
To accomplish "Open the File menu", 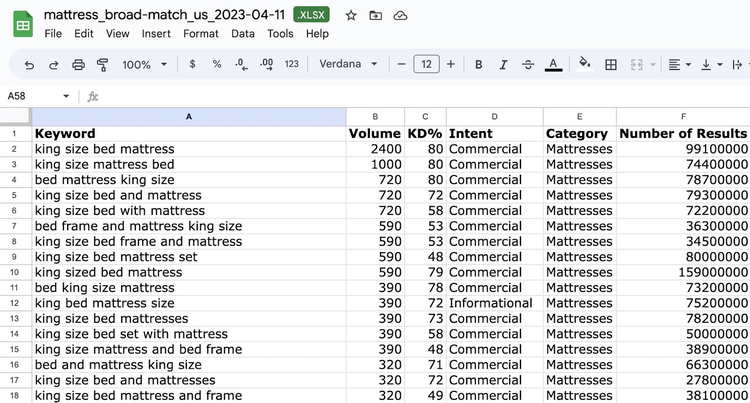I will pyautogui.click(x=53, y=34).
